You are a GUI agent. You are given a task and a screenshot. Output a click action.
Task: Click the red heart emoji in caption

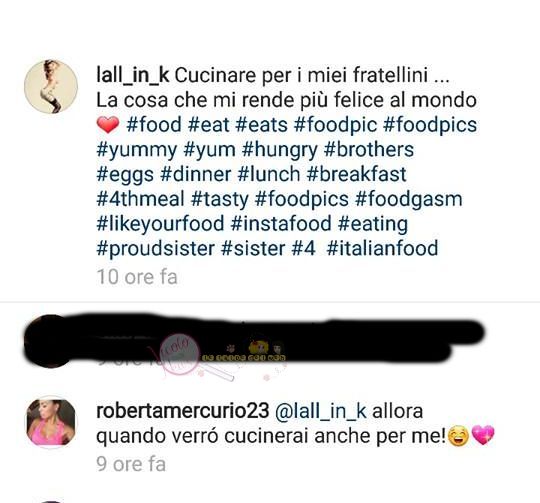(108, 125)
